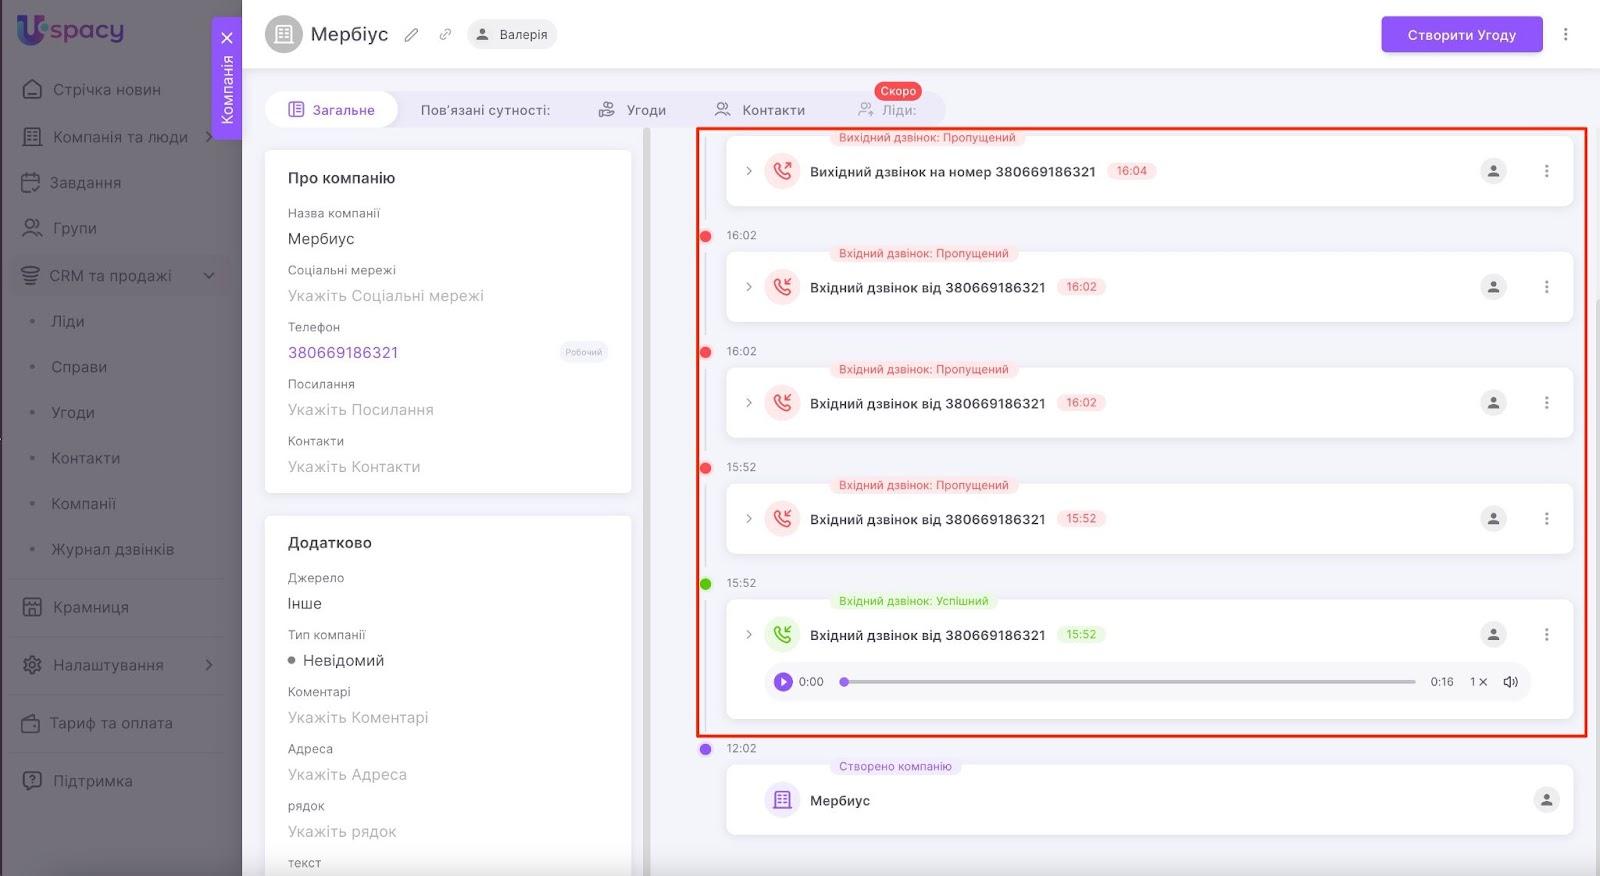Click the Укажіть Адреса field
Screen dimensions: 1600x876
pyautogui.click(x=347, y=775)
